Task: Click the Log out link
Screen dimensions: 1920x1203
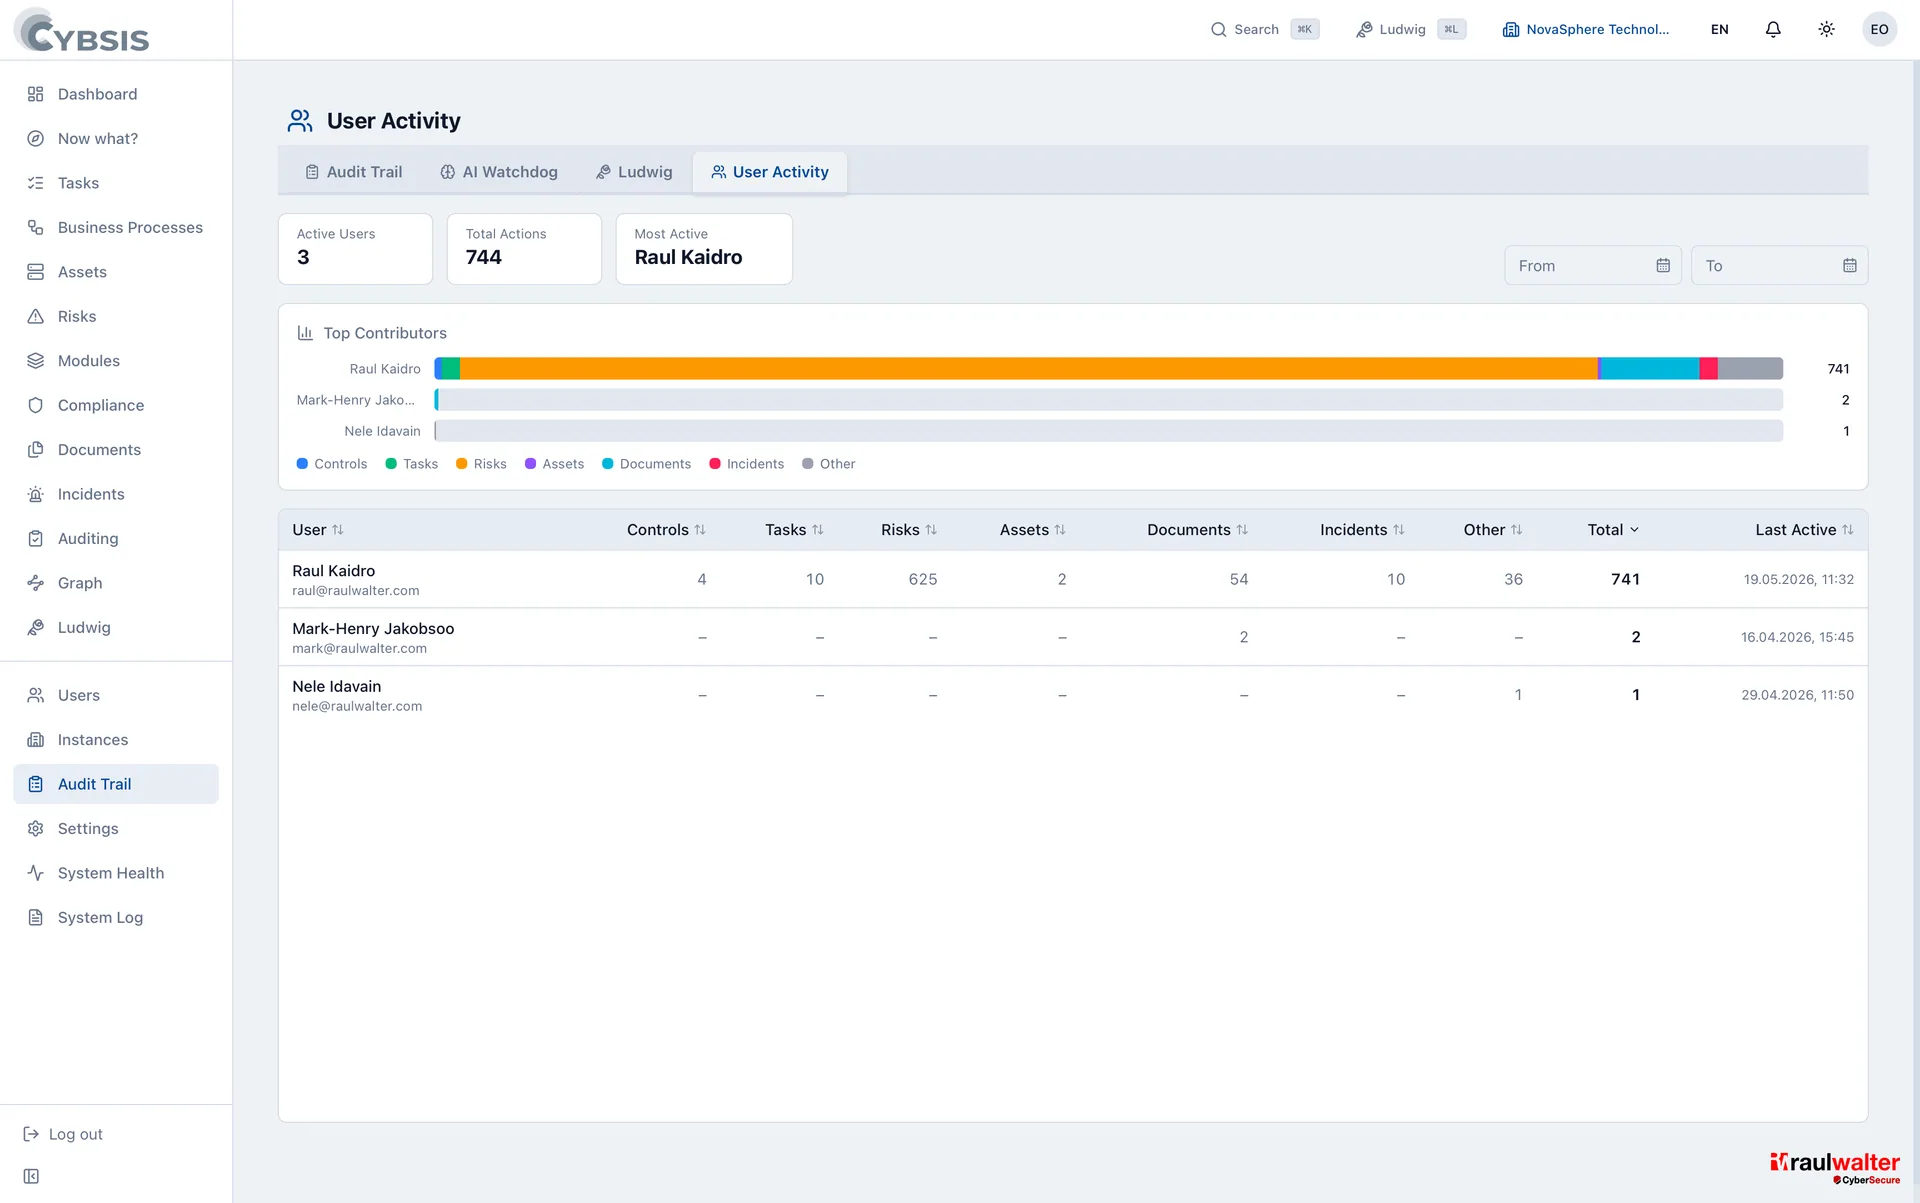Action: 64,1134
